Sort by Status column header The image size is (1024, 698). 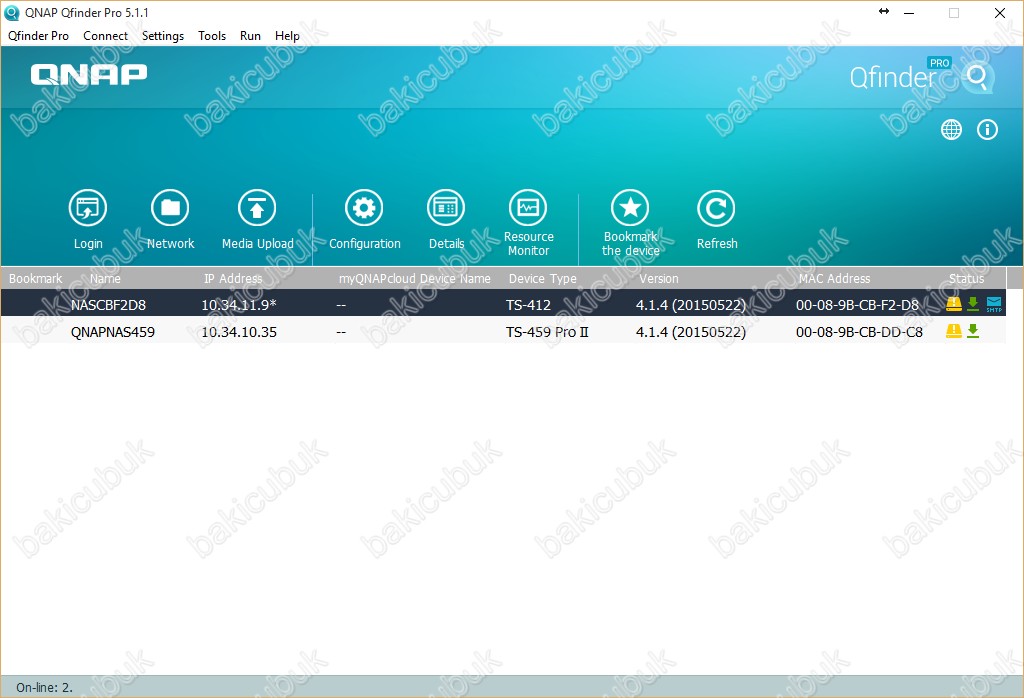click(x=967, y=278)
